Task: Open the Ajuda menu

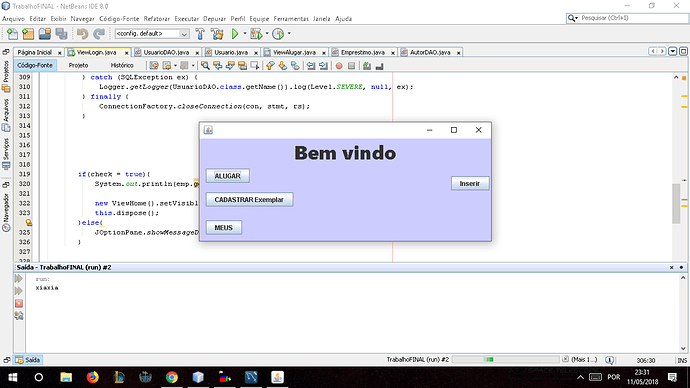Action: coord(343,18)
